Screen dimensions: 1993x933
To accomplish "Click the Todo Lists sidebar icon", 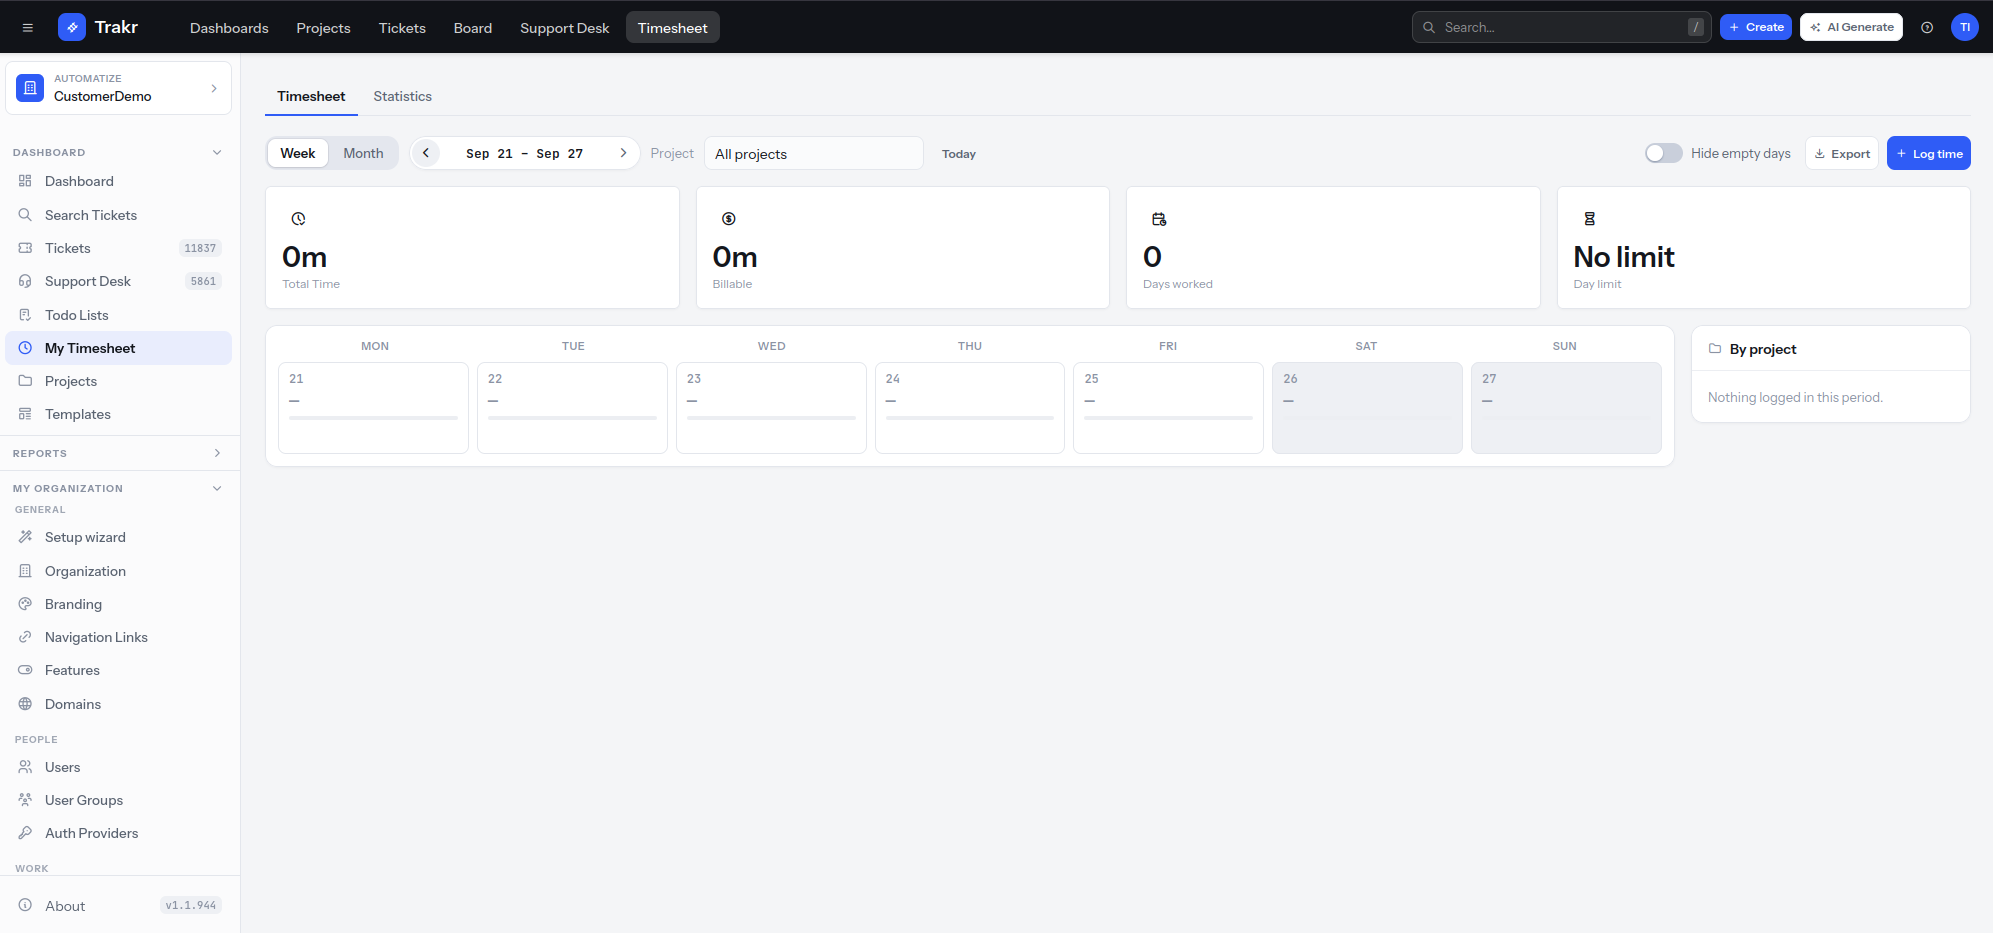I will click(26, 315).
